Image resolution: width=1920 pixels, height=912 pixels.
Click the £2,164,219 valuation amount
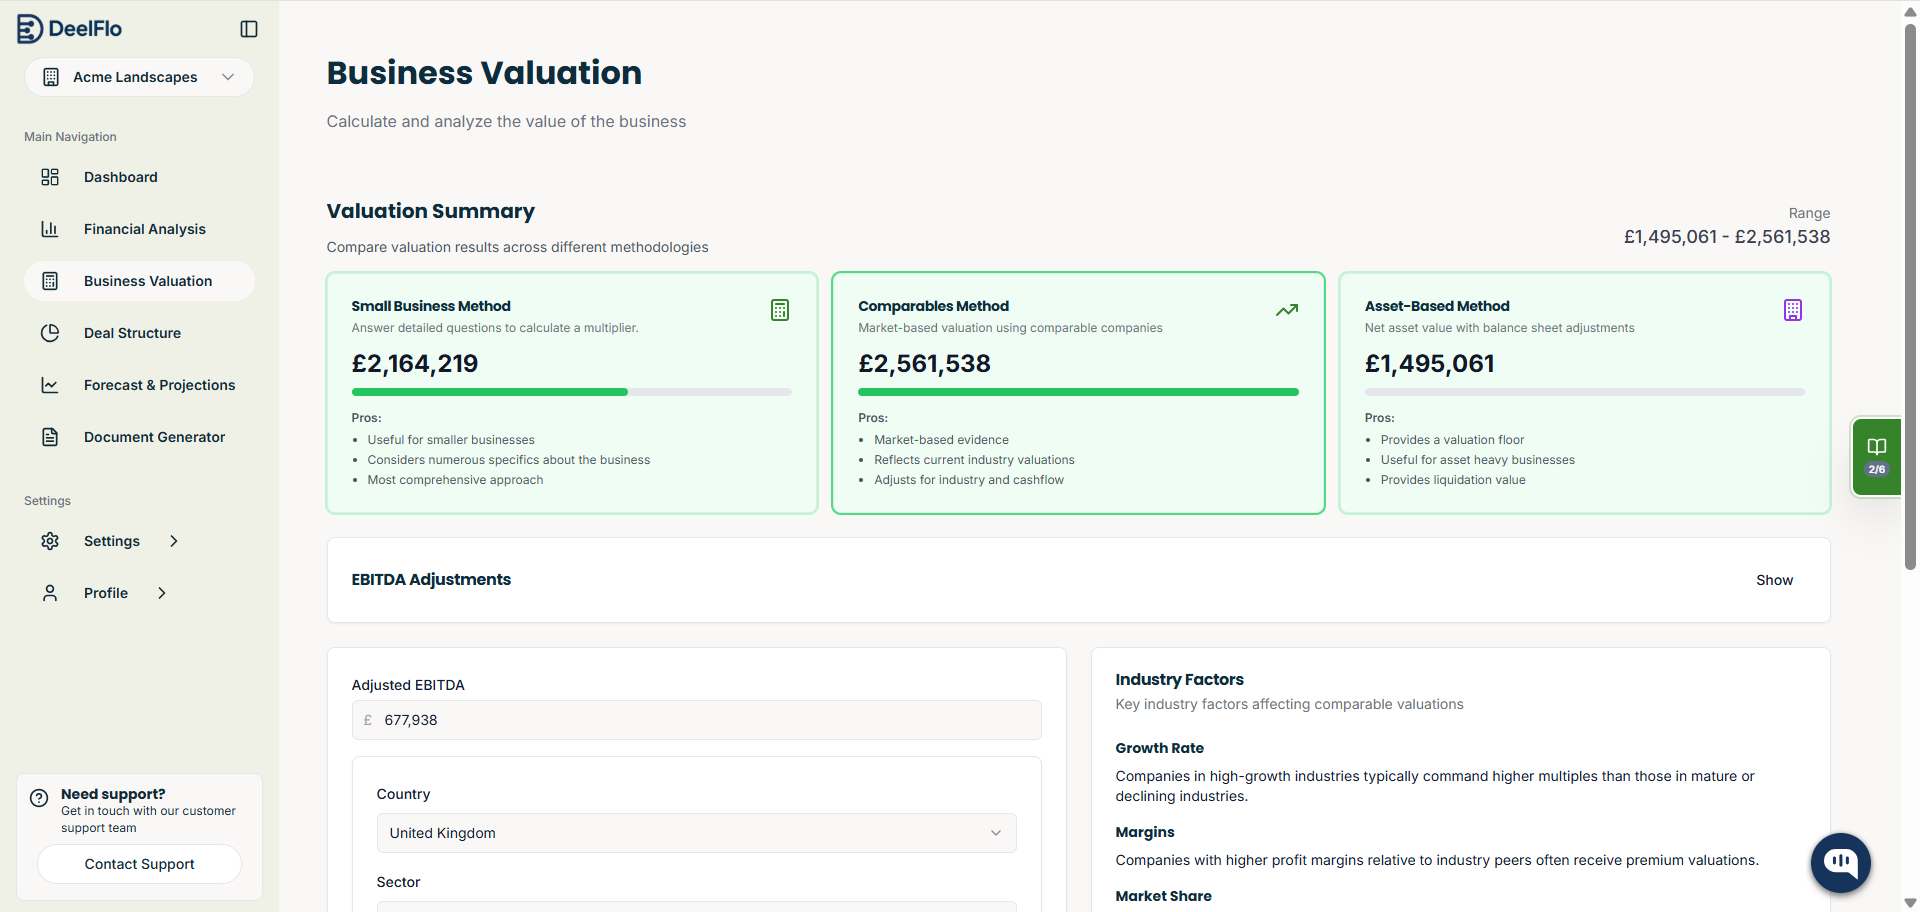click(x=415, y=363)
